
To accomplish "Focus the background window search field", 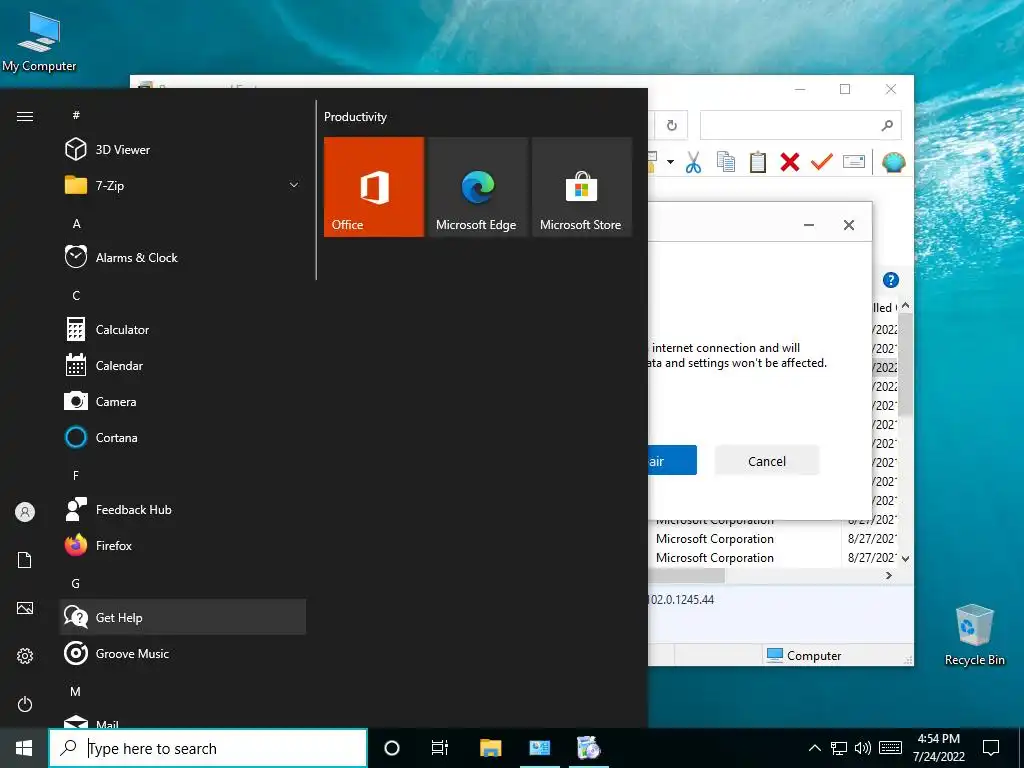I will (x=800, y=125).
